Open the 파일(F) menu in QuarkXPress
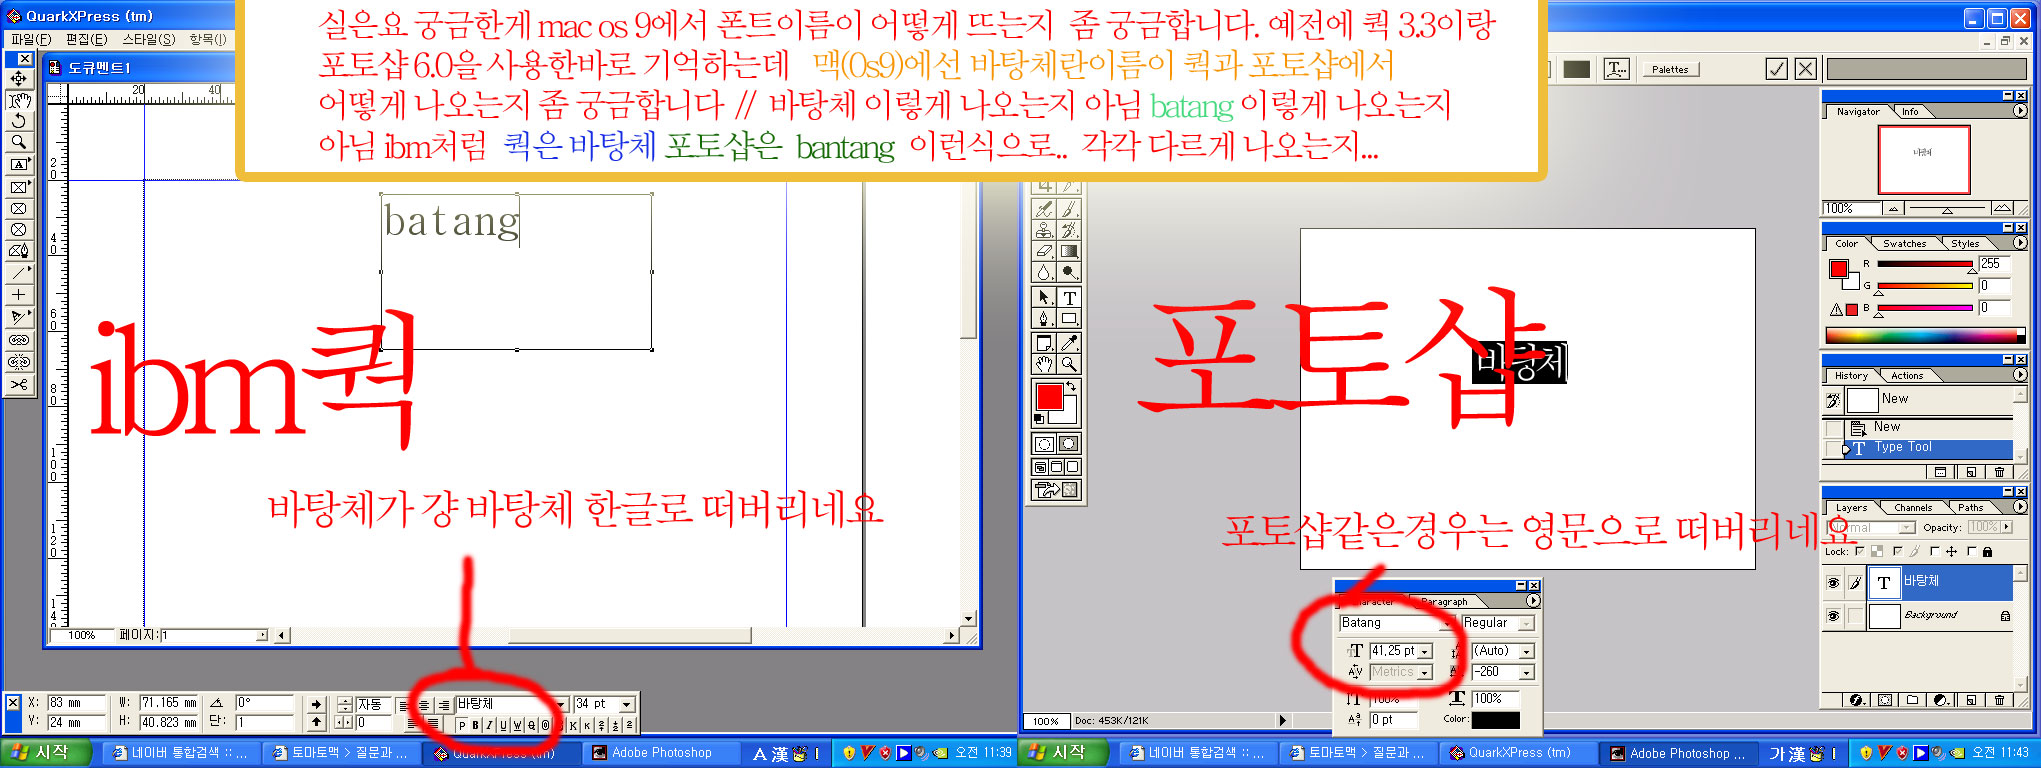The width and height of the screenshot is (2041, 768). click(x=31, y=39)
